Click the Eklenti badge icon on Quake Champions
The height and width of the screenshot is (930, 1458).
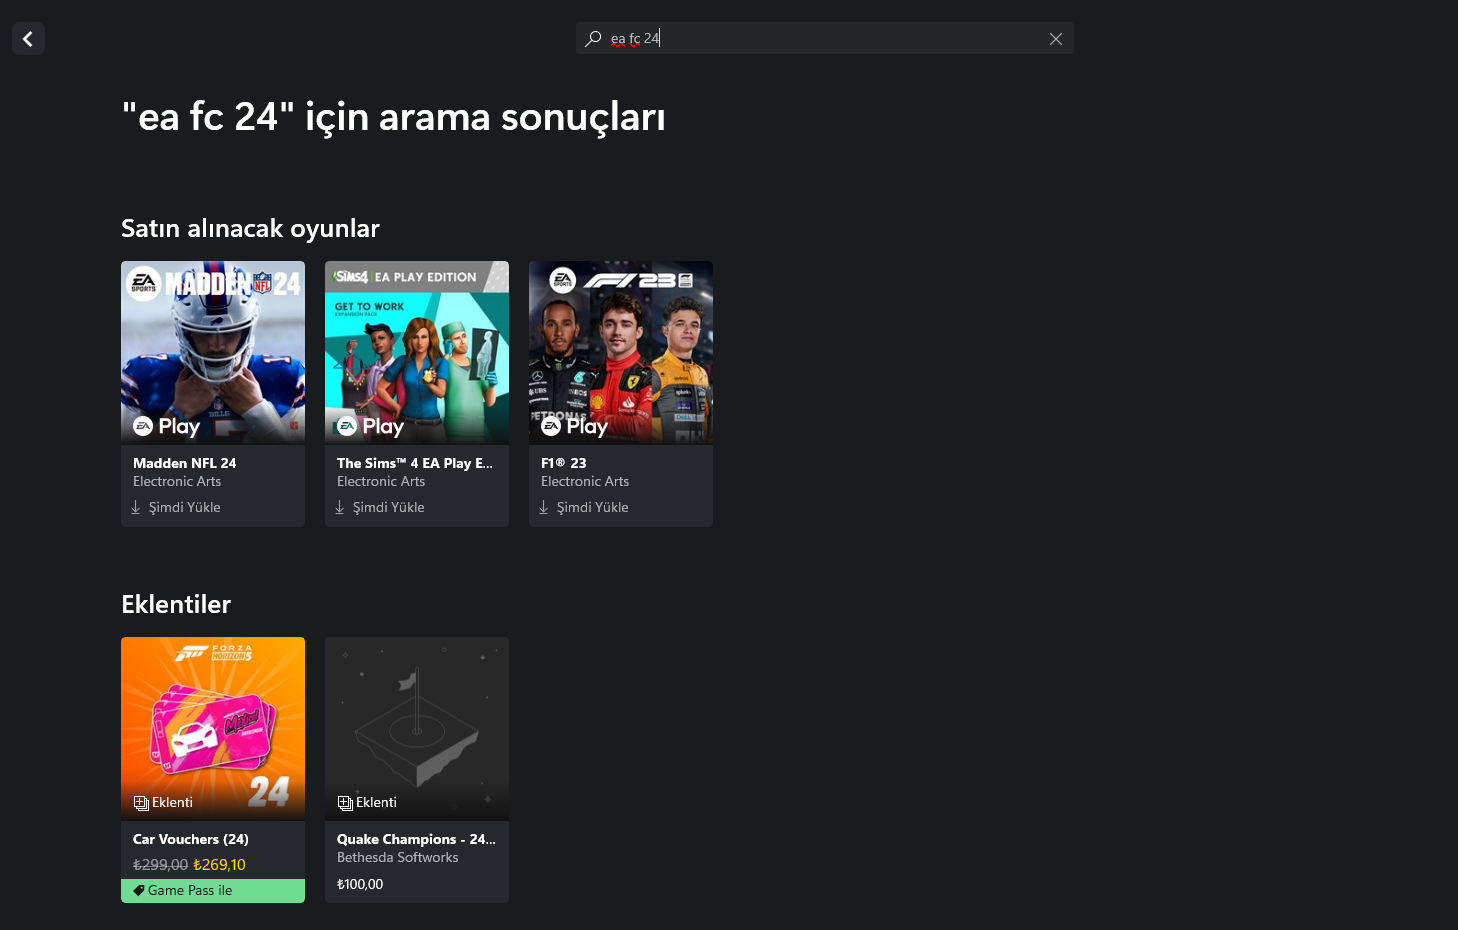(x=345, y=803)
